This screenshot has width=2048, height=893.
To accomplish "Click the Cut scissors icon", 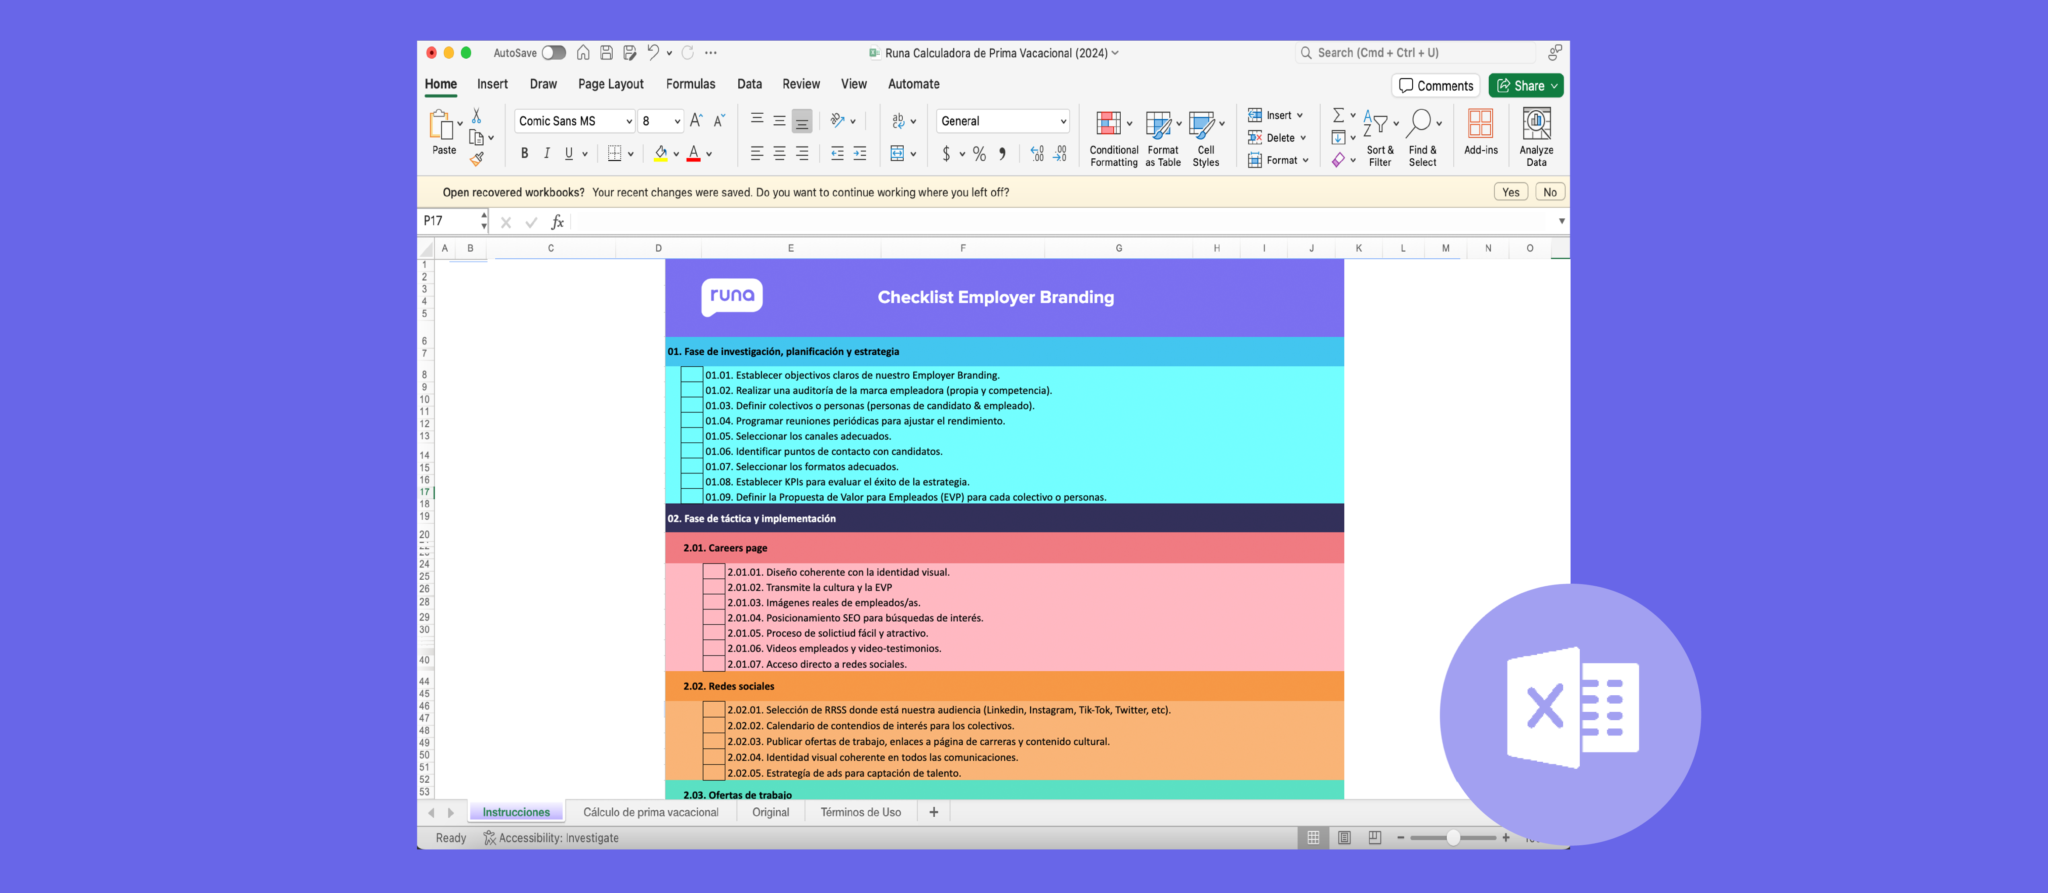I will pyautogui.click(x=477, y=116).
